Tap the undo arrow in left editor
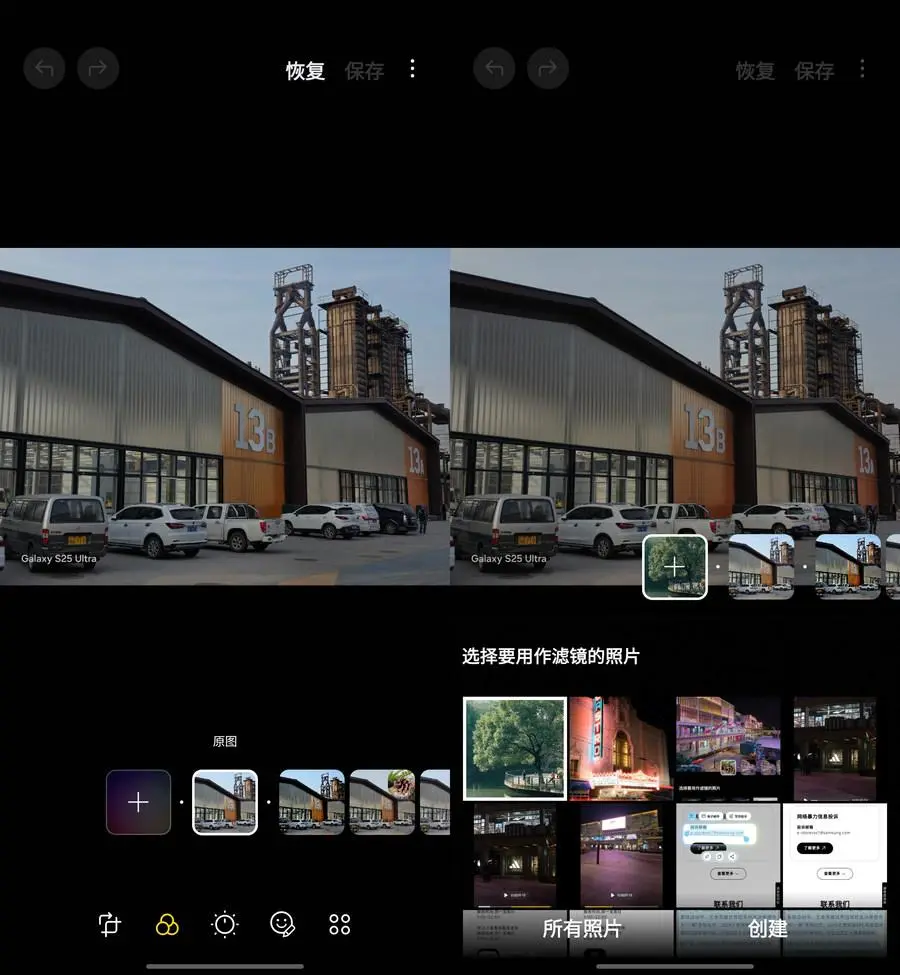Image resolution: width=900 pixels, height=975 pixels. click(44, 68)
